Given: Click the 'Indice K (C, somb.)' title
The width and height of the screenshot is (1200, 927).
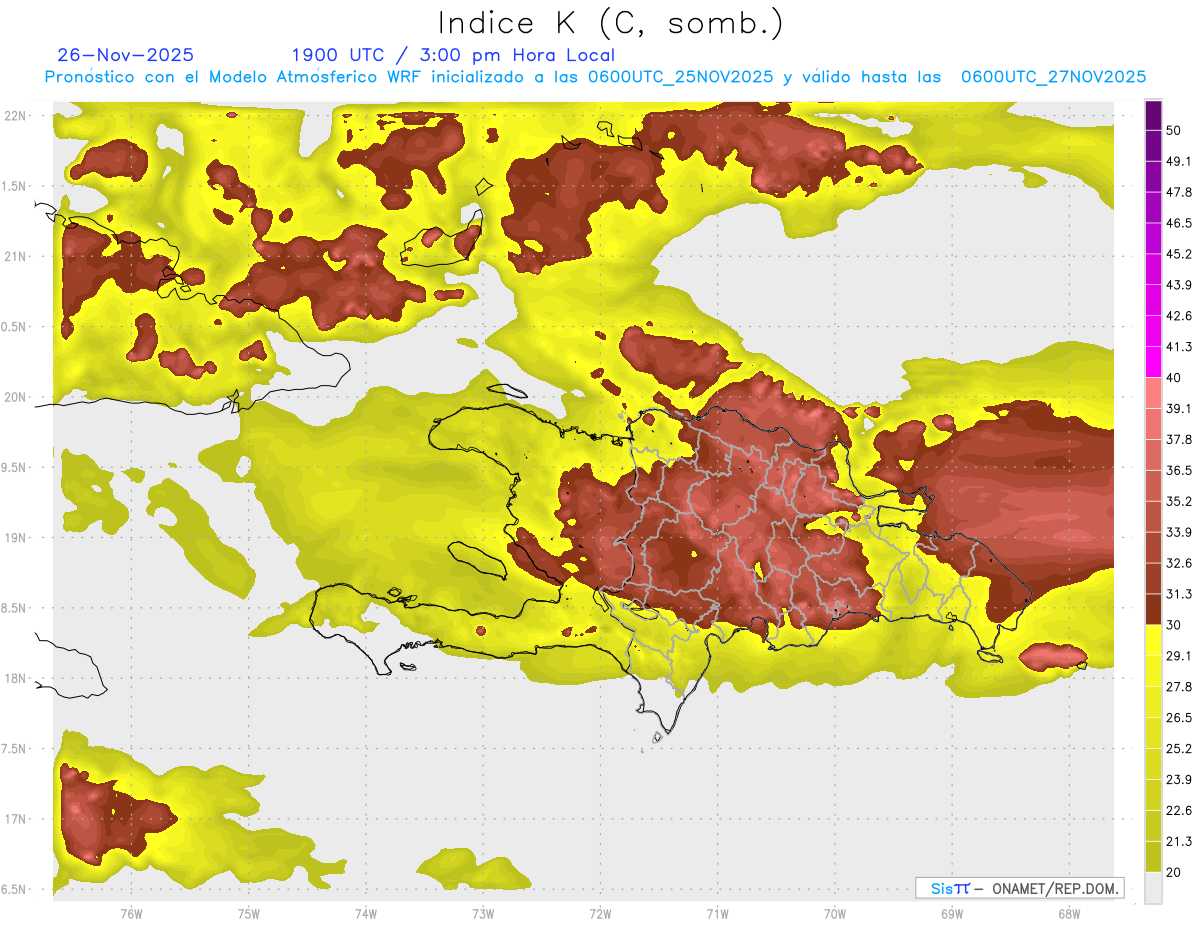Looking at the screenshot, I should pyautogui.click(x=610, y=22).
